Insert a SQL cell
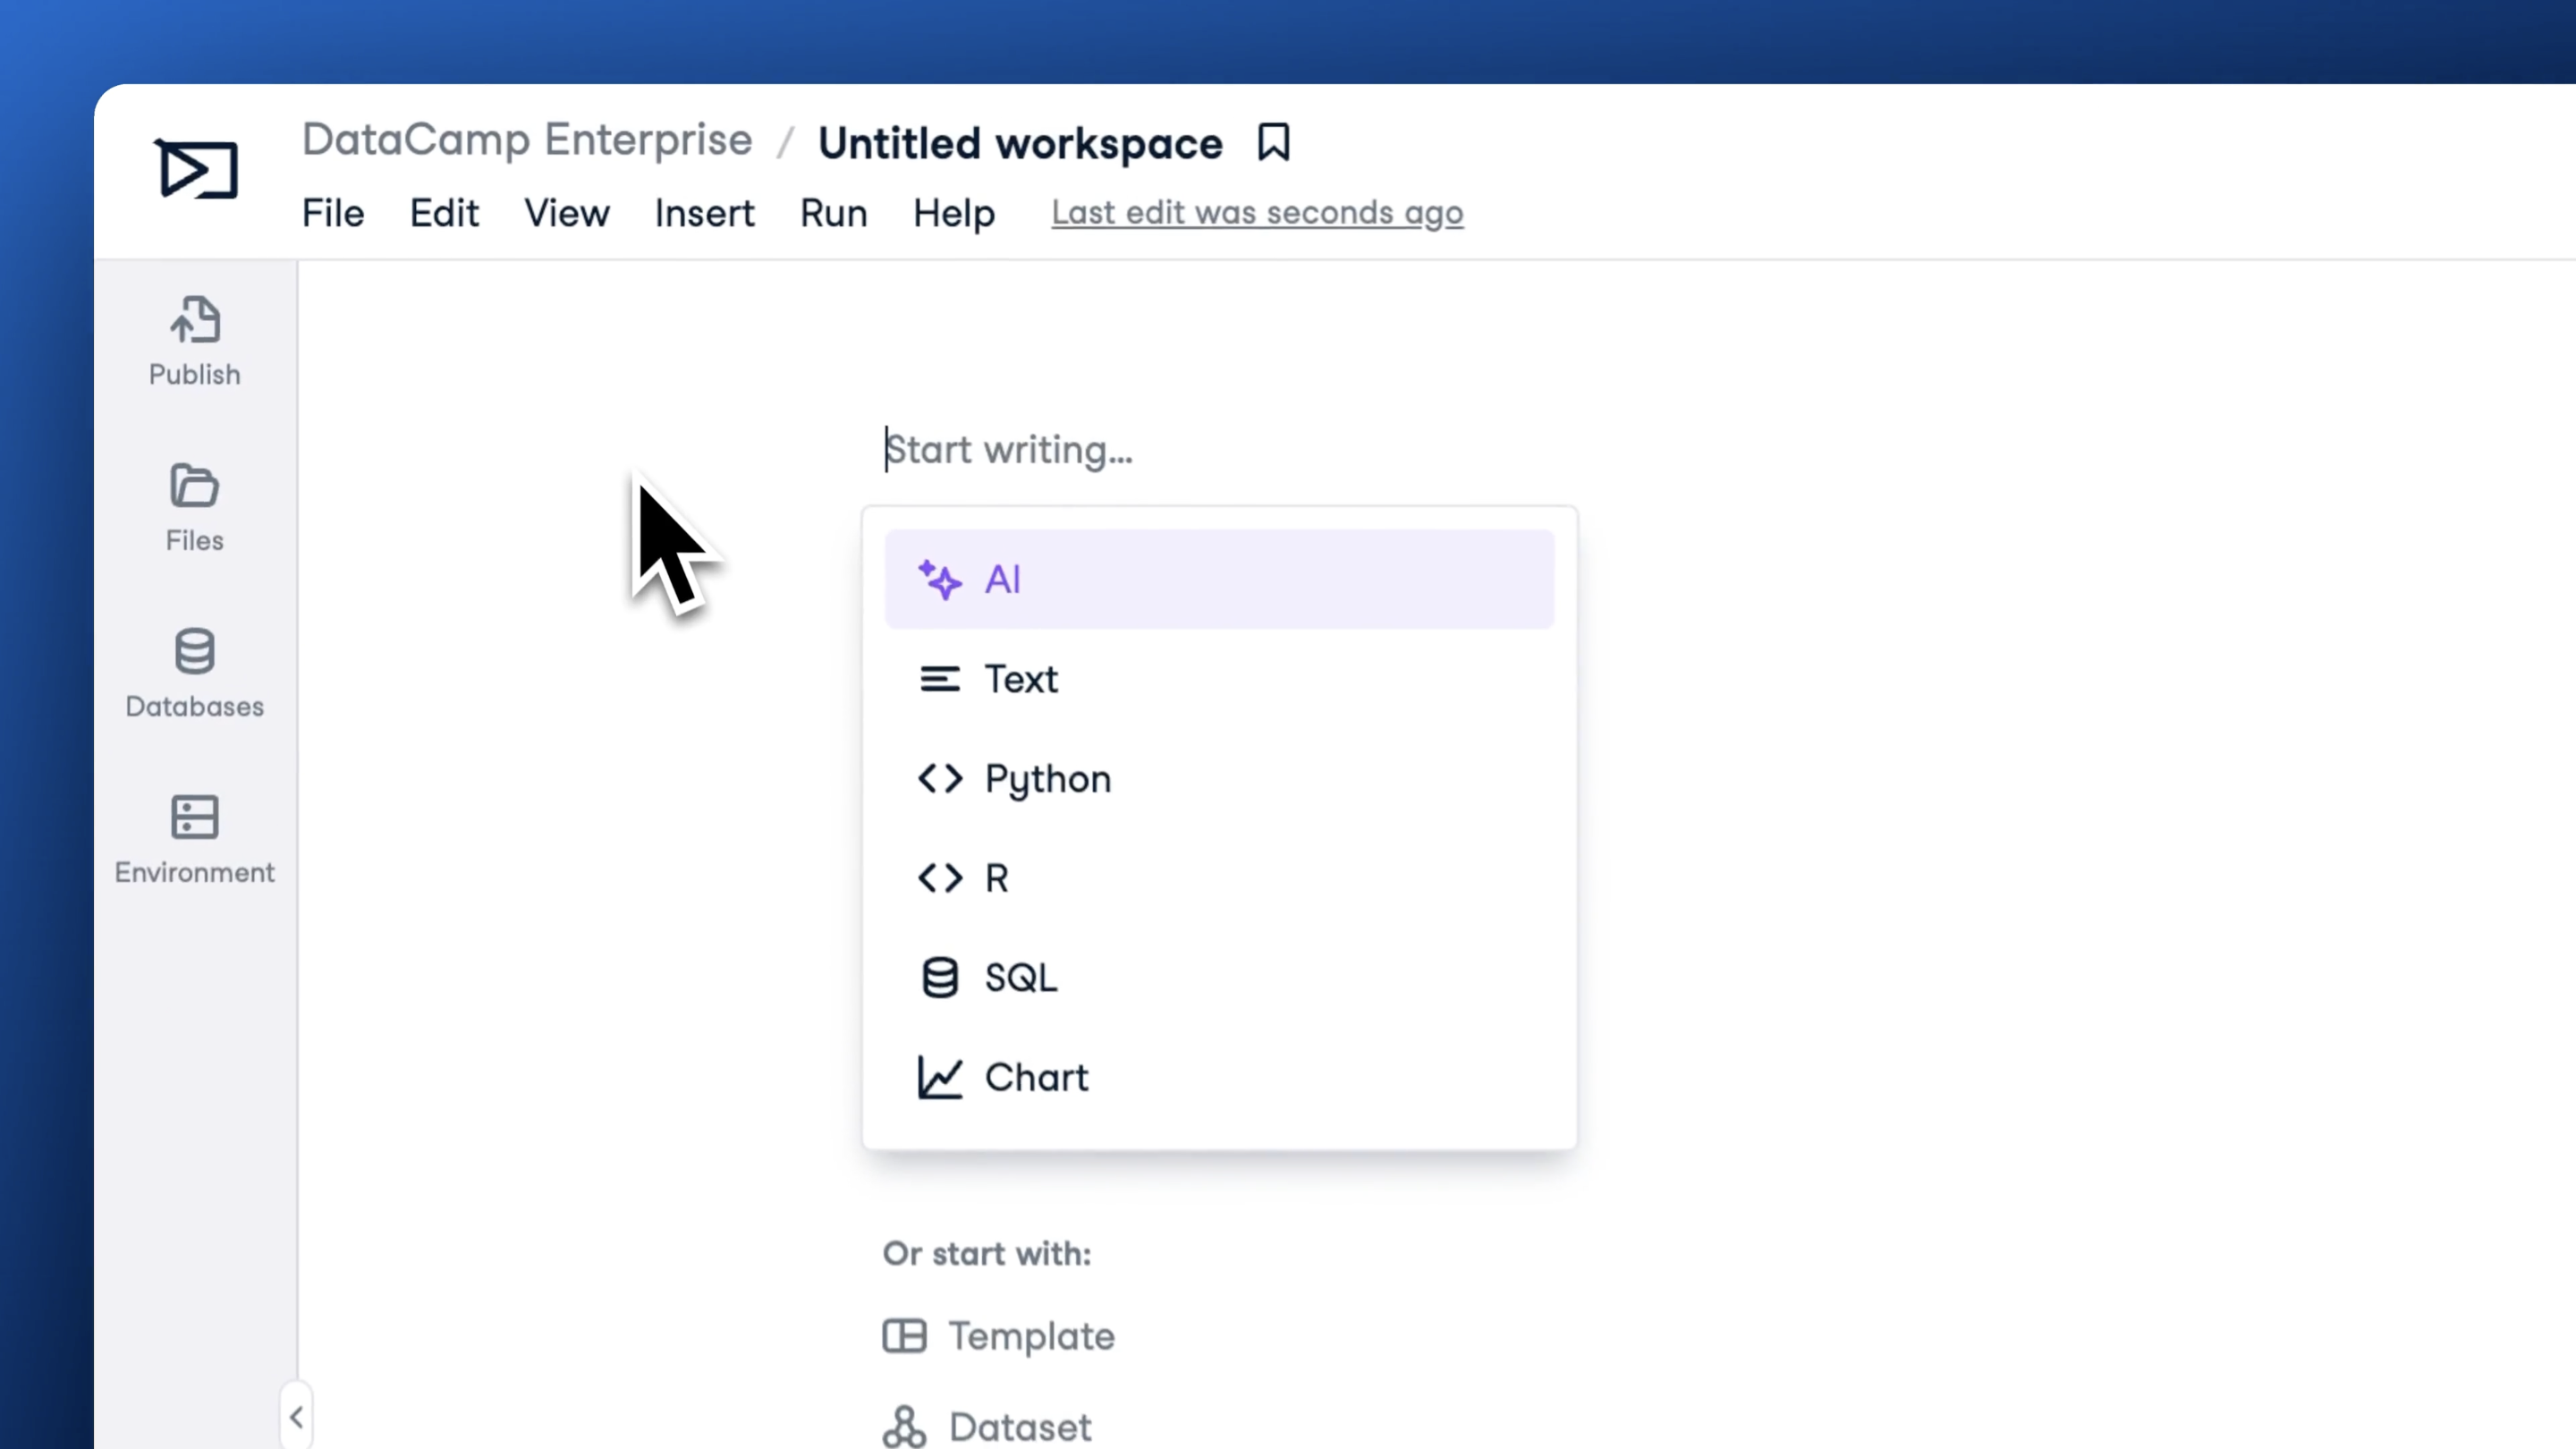The image size is (2576, 1449). click(x=1020, y=977)
